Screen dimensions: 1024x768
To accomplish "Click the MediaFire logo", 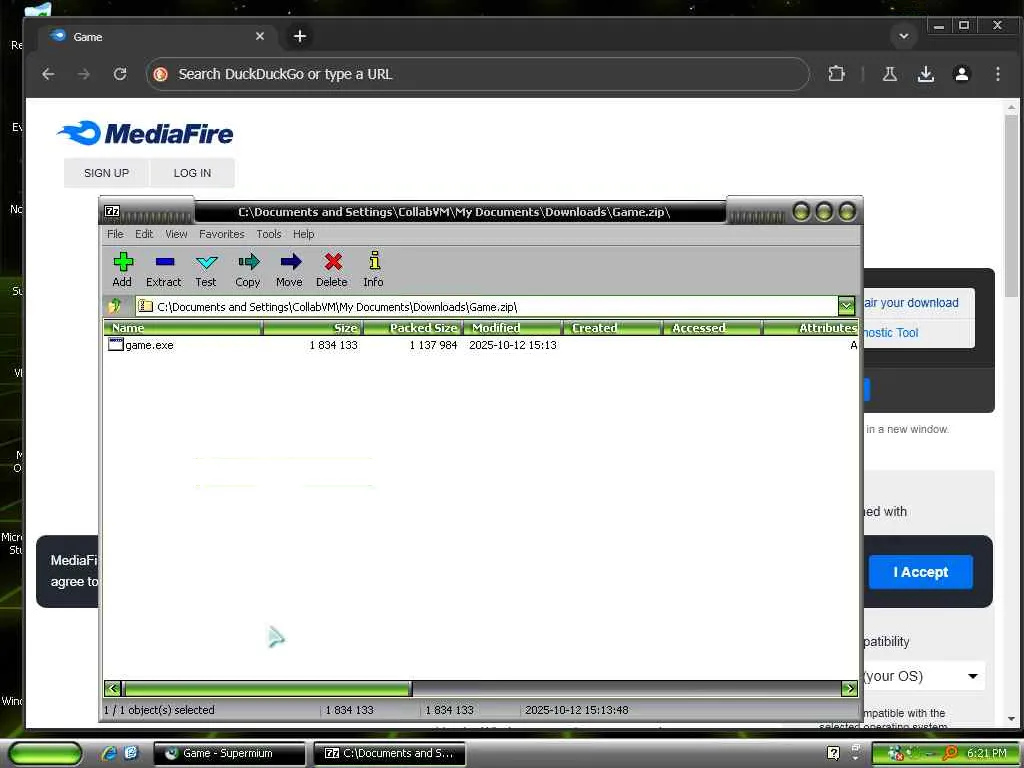I will [x=145, y=133].
